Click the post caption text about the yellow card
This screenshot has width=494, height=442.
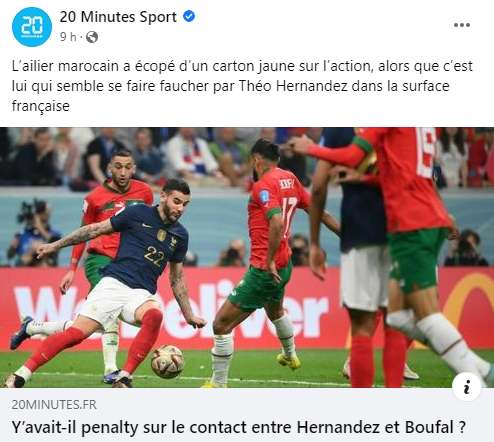(x=242, y=86)
